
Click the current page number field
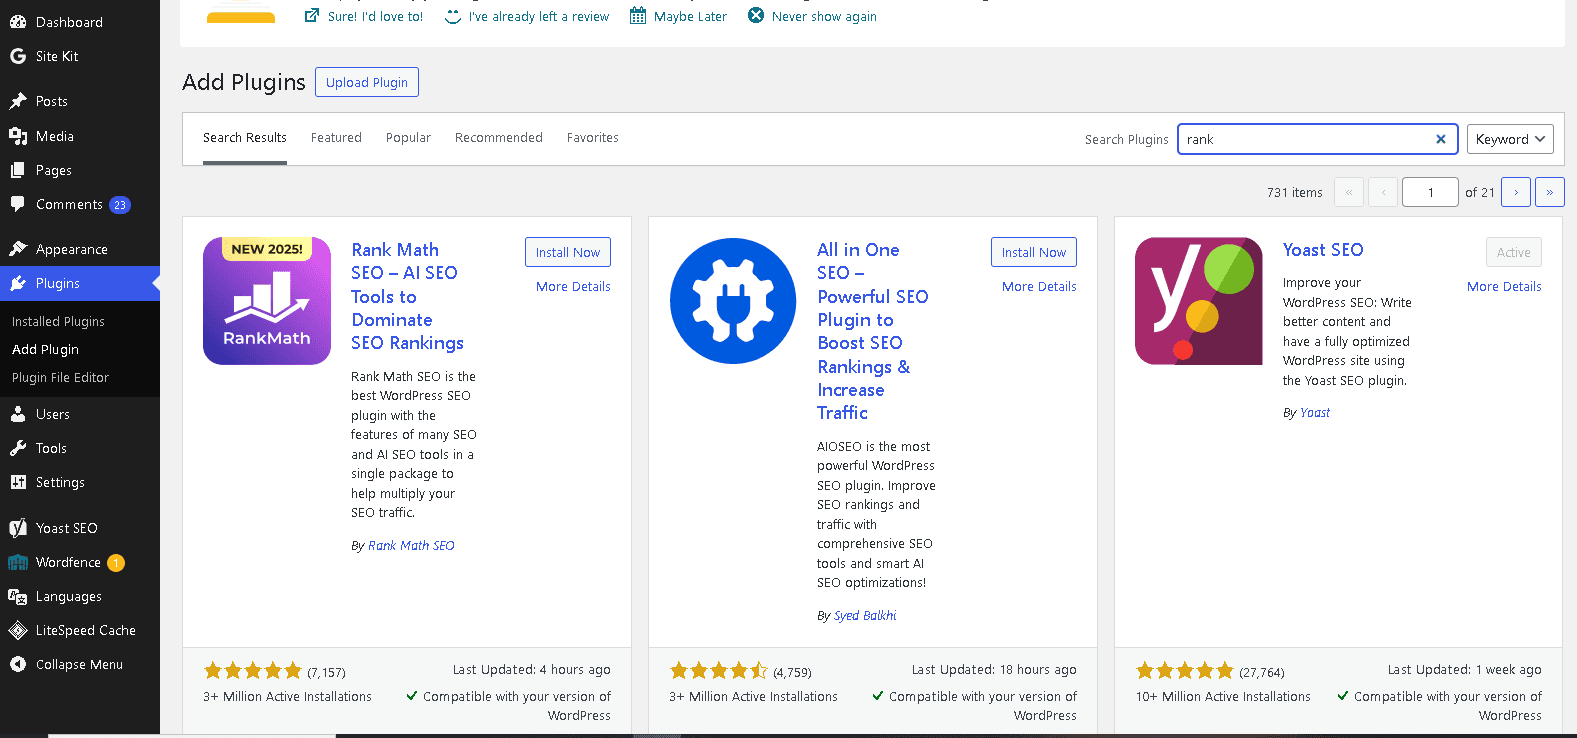[x=1430, y=192]
